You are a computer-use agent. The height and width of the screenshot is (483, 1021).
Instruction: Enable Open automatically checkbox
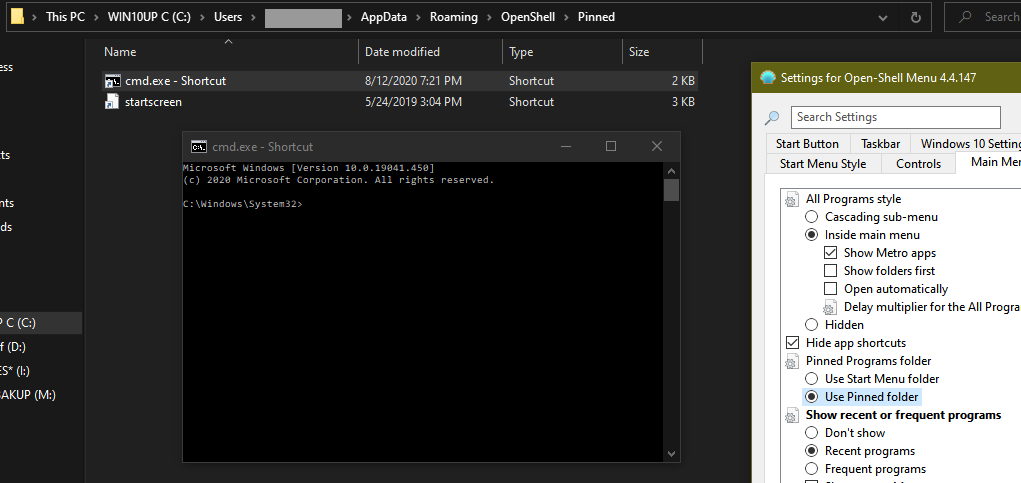[830, 289]
